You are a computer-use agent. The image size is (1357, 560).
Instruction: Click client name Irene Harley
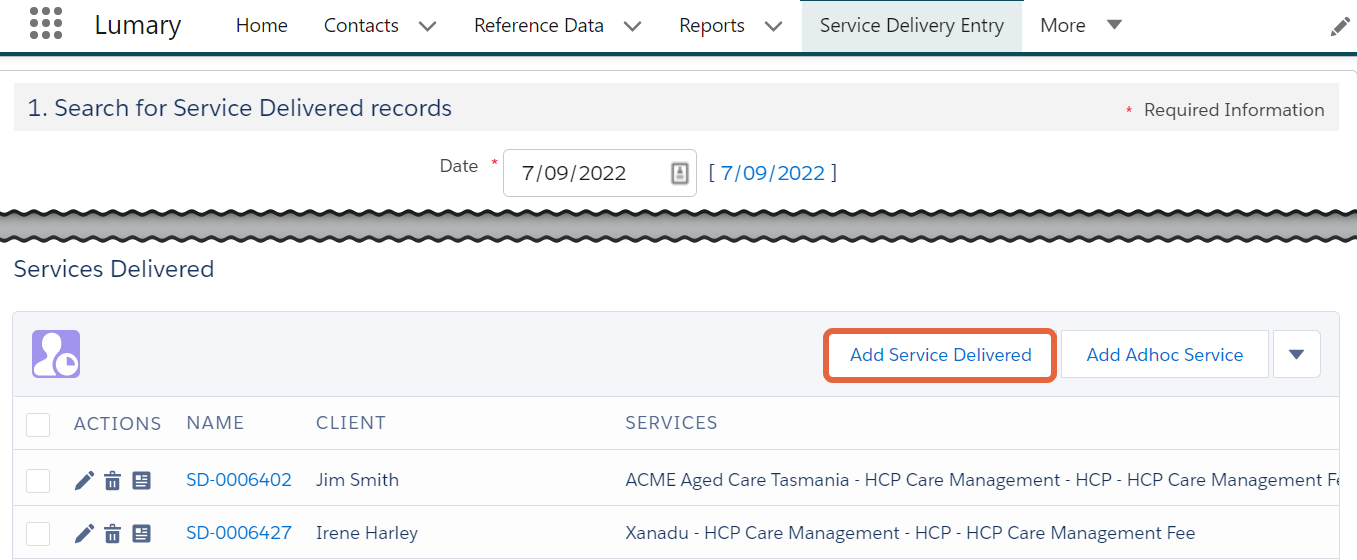(367, 533)
